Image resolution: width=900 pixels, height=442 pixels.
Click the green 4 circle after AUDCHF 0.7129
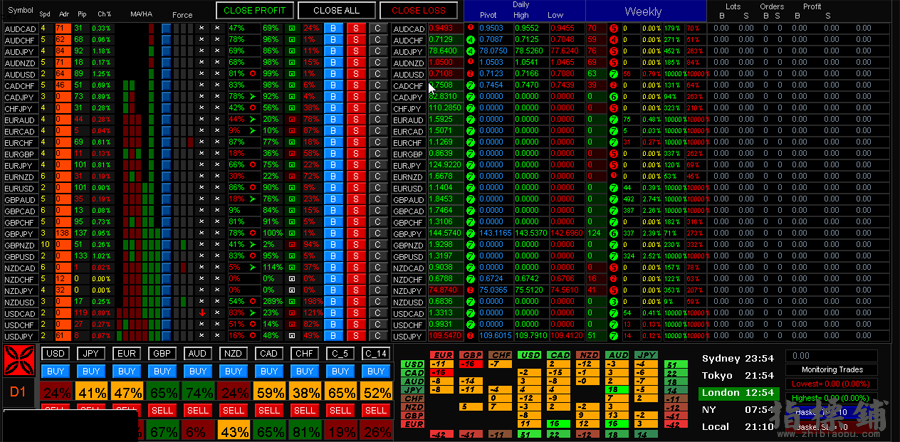471,40
